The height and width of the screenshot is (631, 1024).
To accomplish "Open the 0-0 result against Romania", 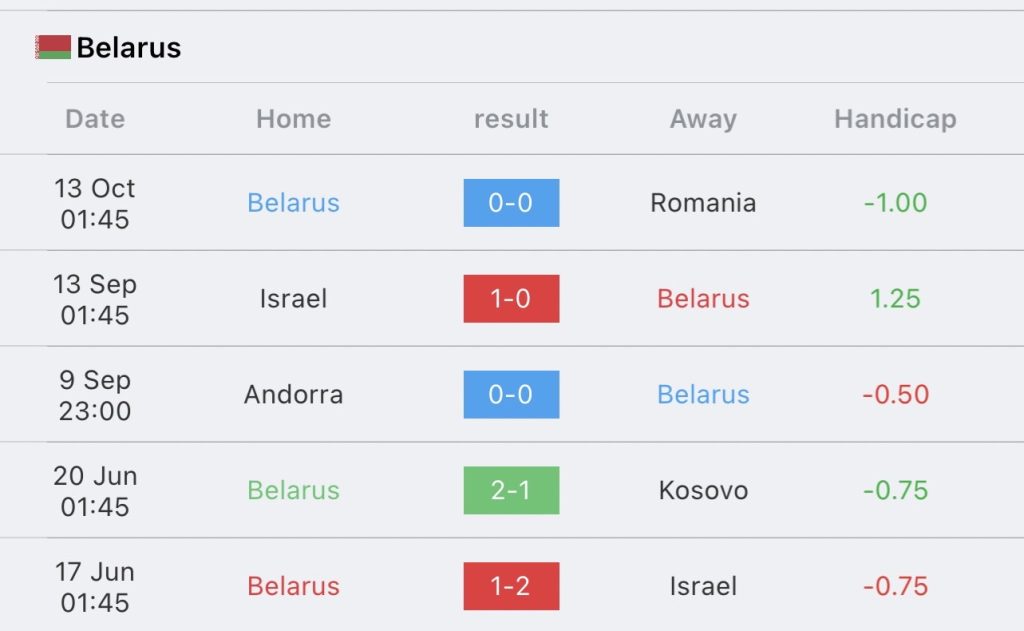I will point(511,202).
